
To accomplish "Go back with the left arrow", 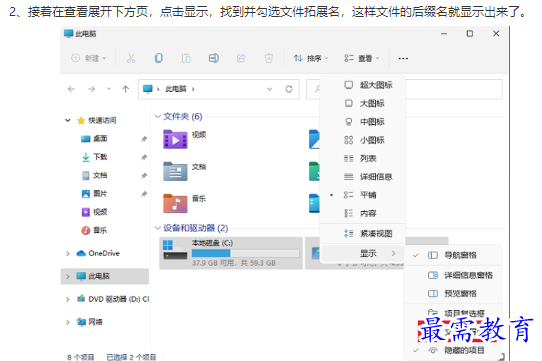I will (x=72, y=89).
